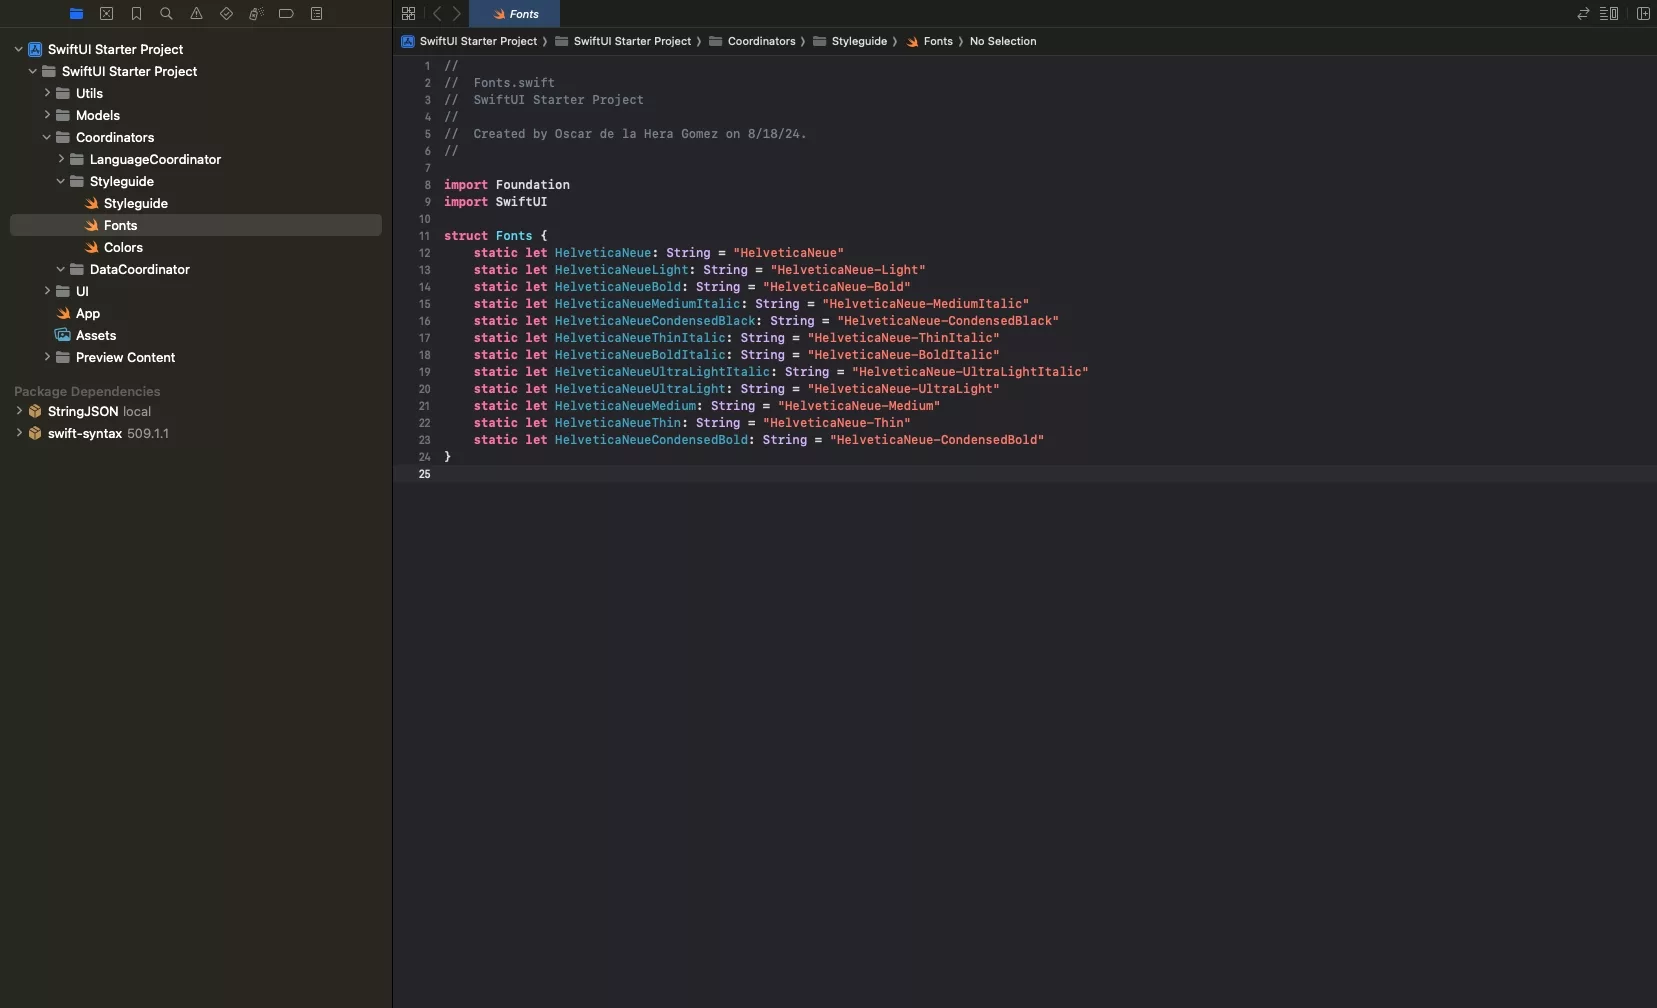Open the Bookmark navigator
Viewport: 1657px width, 1008px height.
[x=136, y=14]
